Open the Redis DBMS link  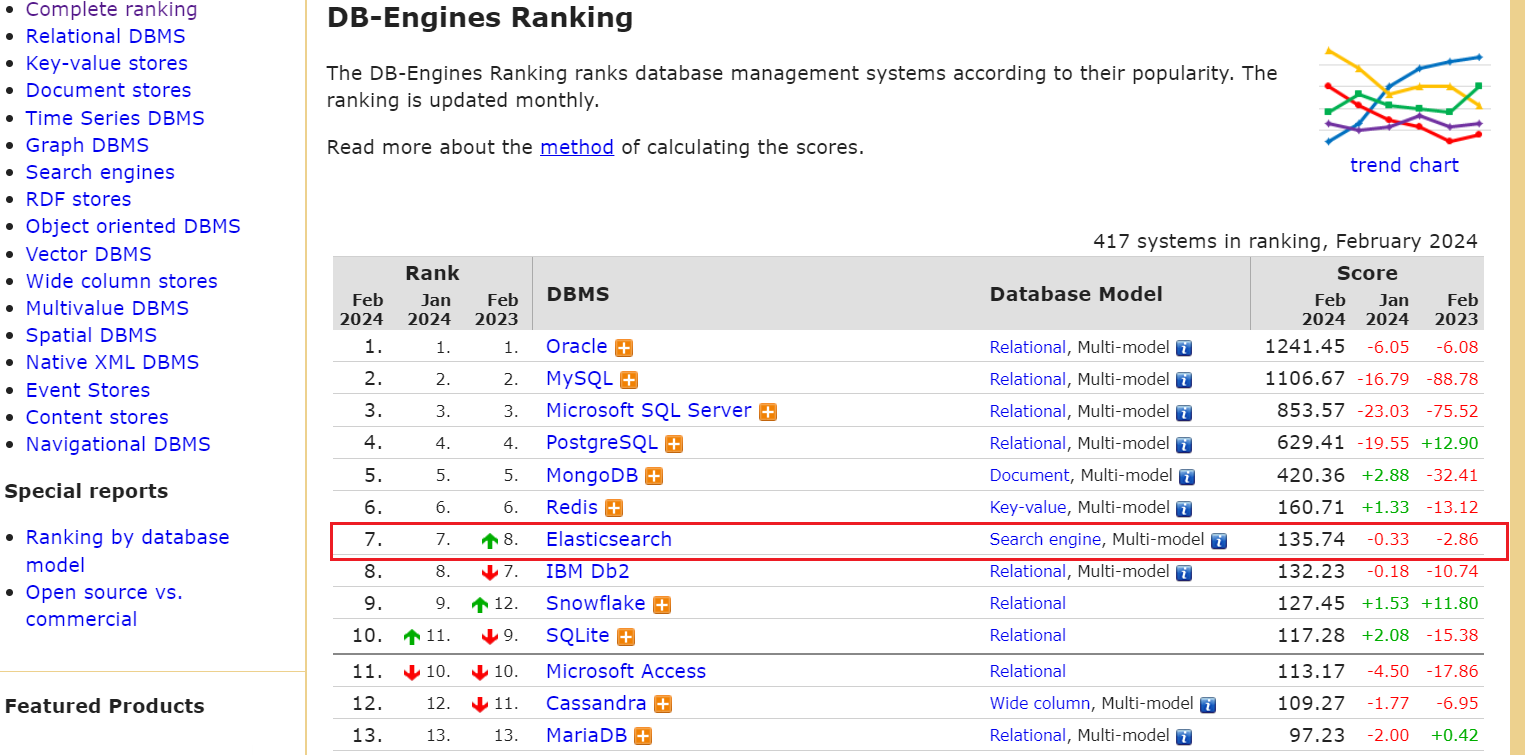572,507
